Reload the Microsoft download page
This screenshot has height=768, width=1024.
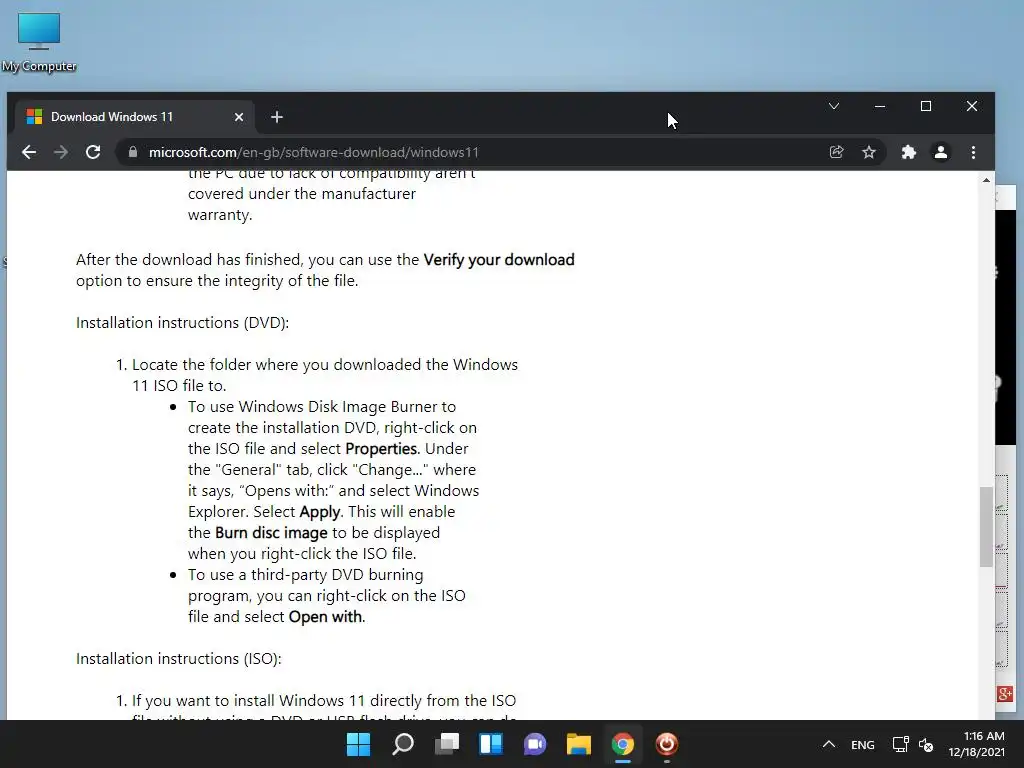pyautogui.click(x=93, y=152)
